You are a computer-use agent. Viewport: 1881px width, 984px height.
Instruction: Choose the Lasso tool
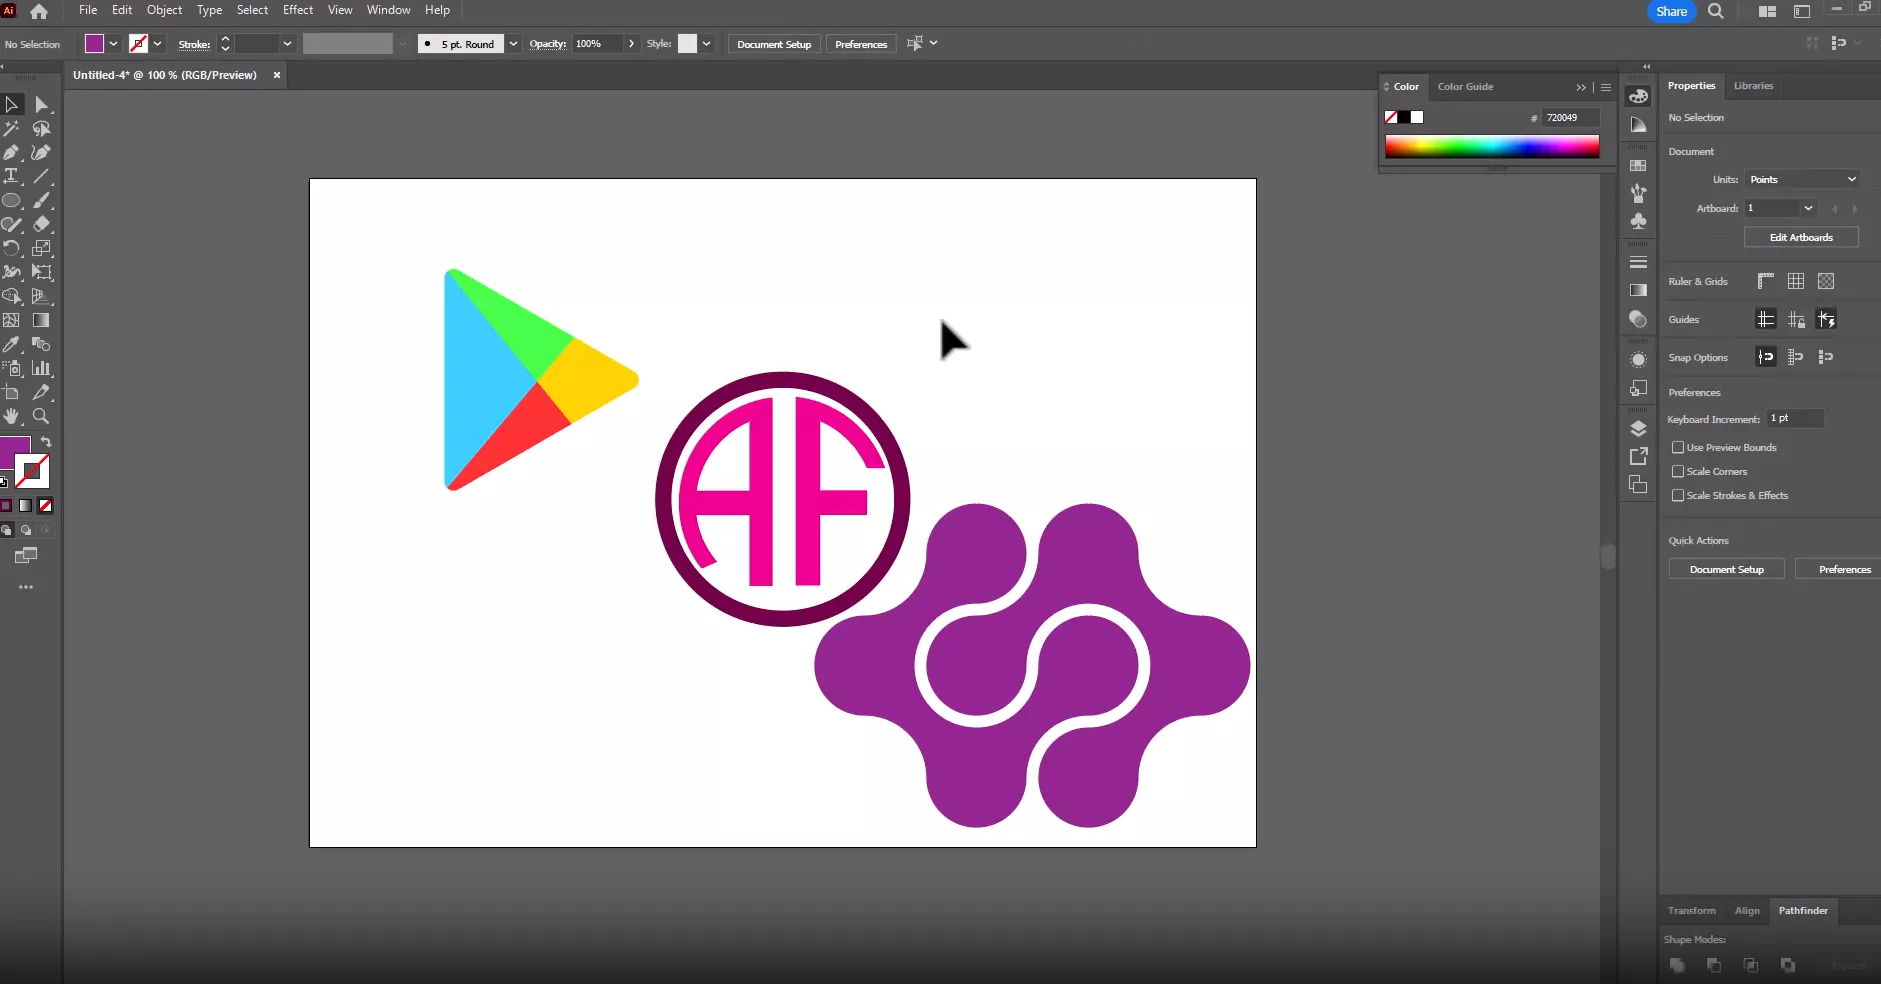(41, 128)
